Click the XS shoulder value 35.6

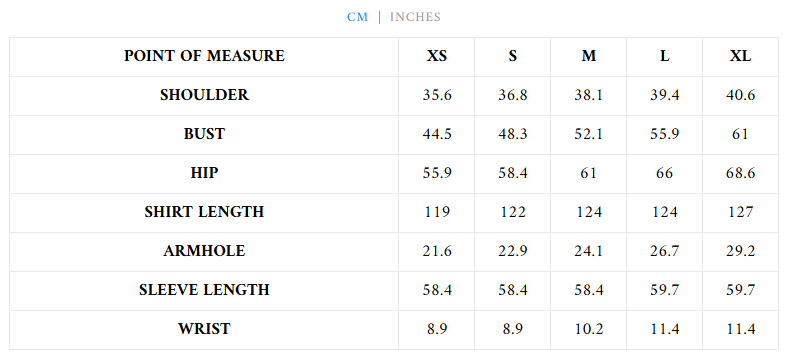(437, 95)
